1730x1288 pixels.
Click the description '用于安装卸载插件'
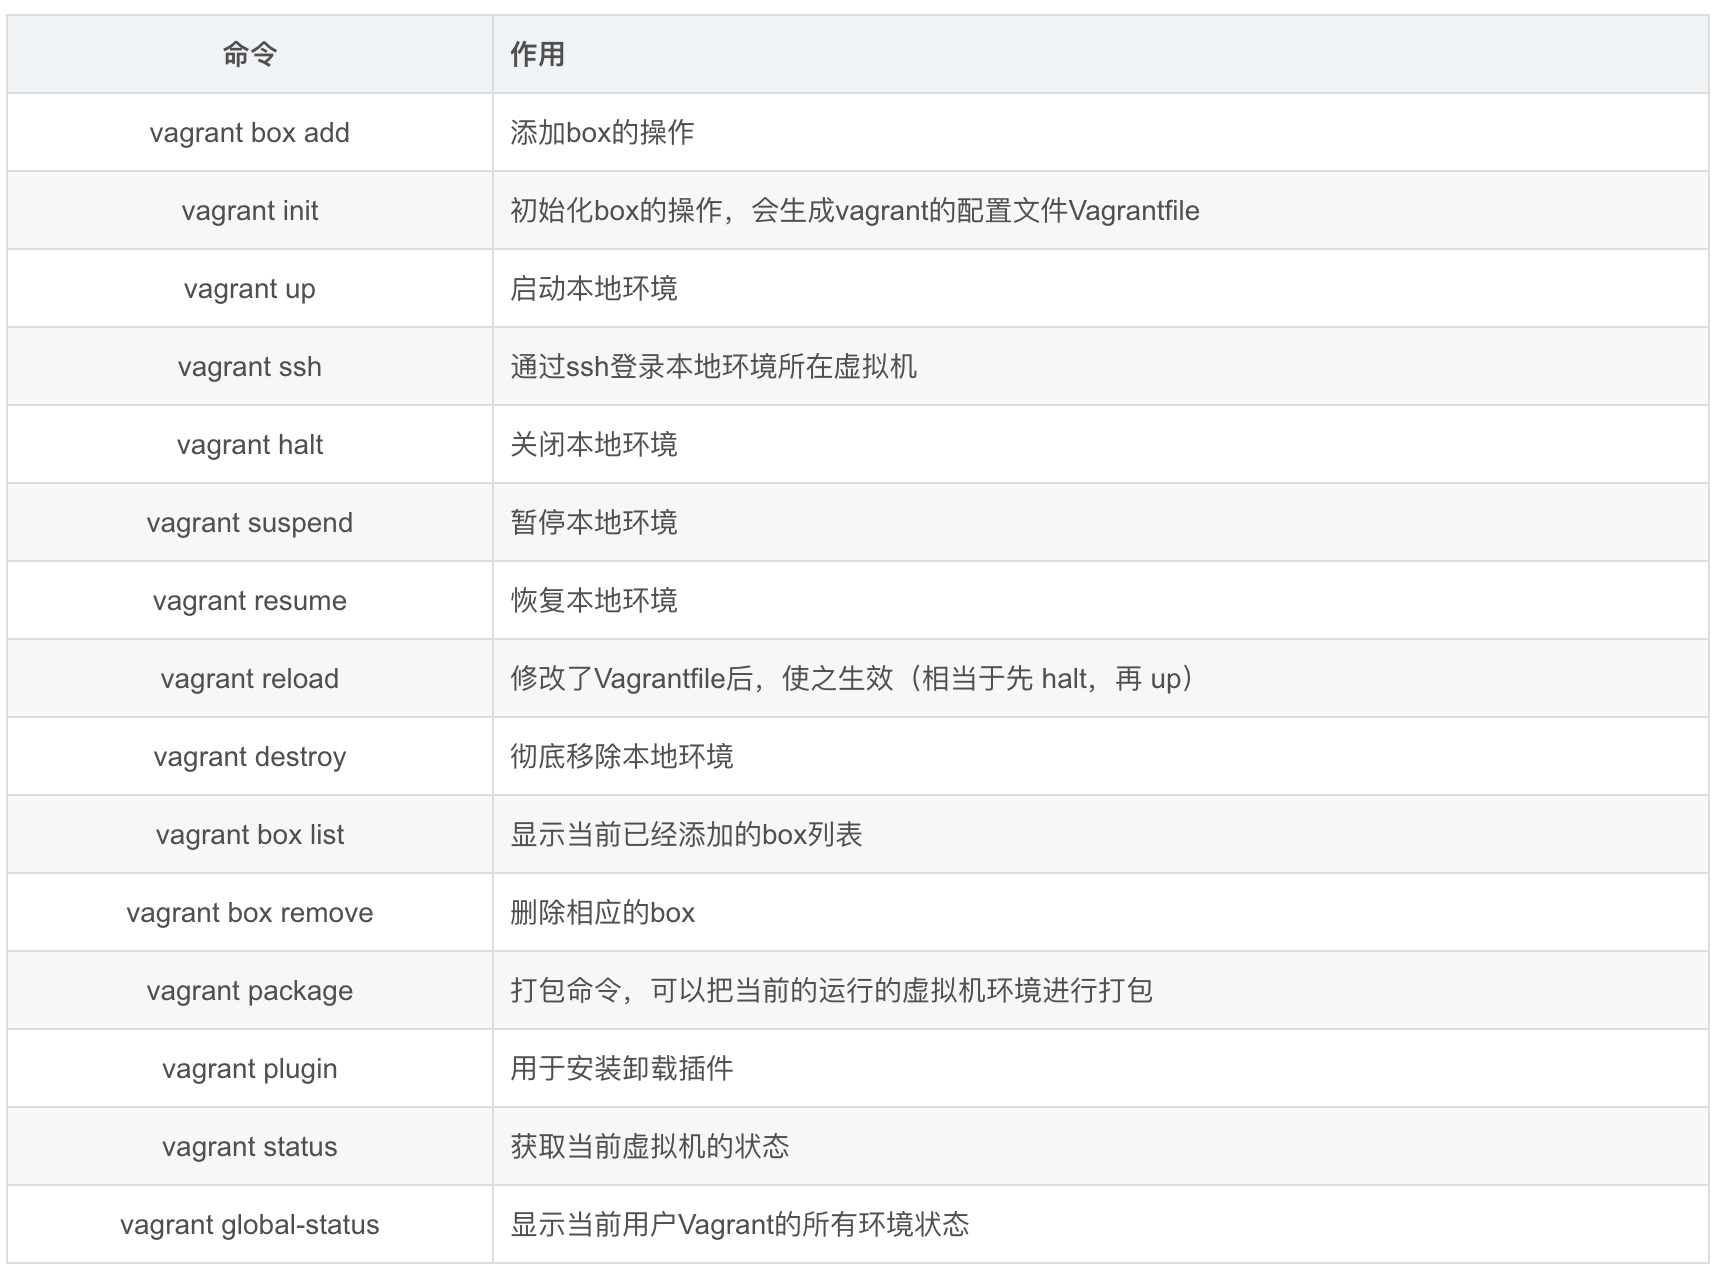coord(621,1069)
